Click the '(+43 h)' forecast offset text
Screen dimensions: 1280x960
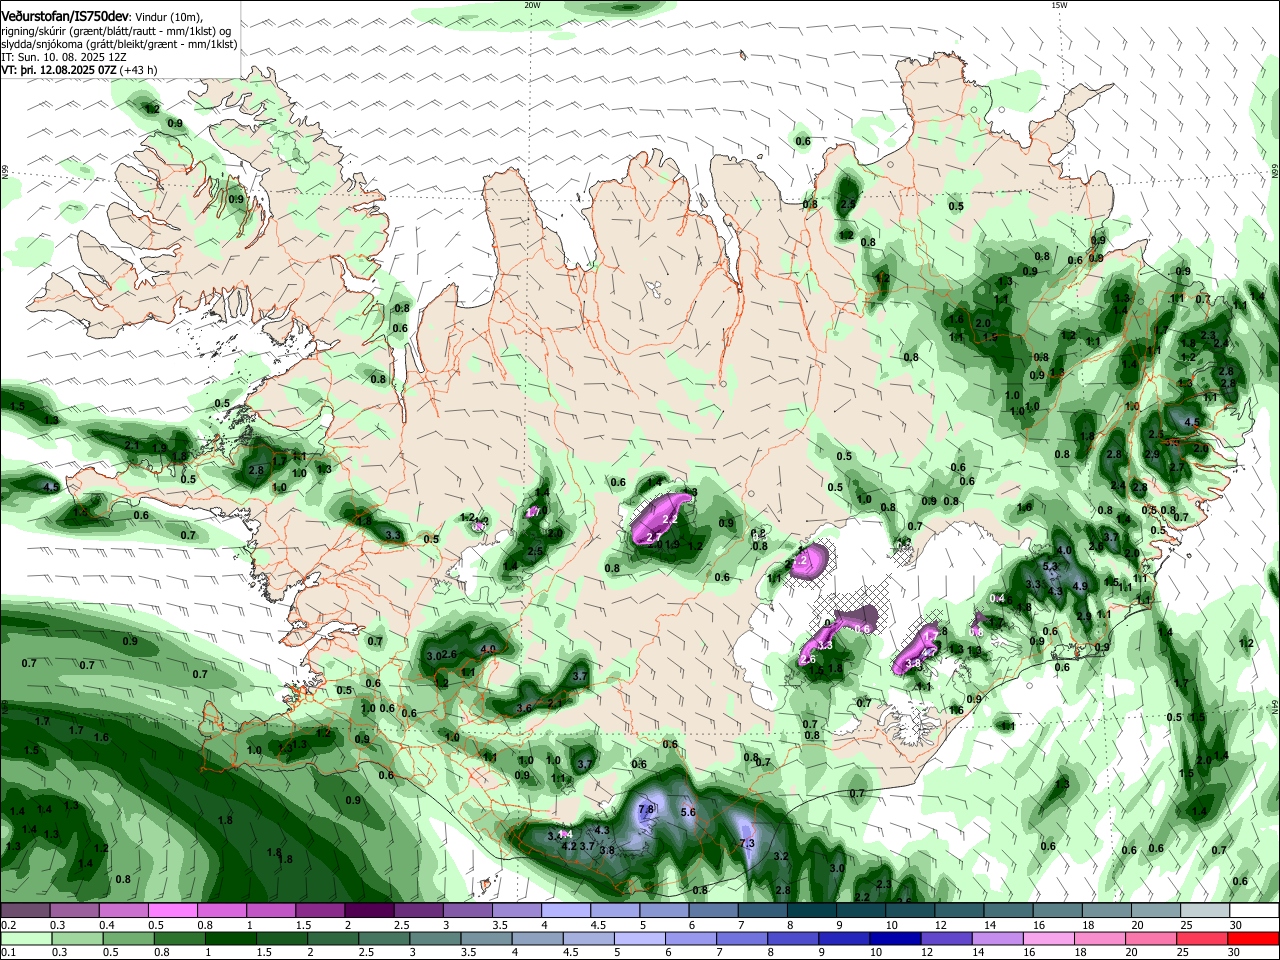click(x=138, y=70)
